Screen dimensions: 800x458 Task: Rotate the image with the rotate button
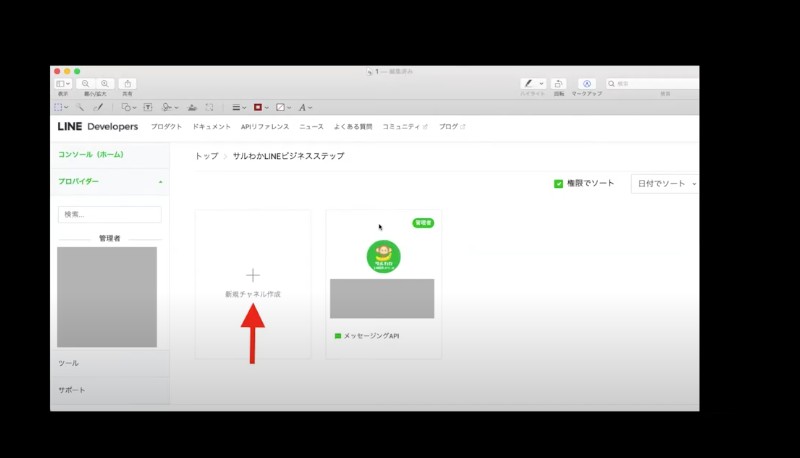[559, 84]
